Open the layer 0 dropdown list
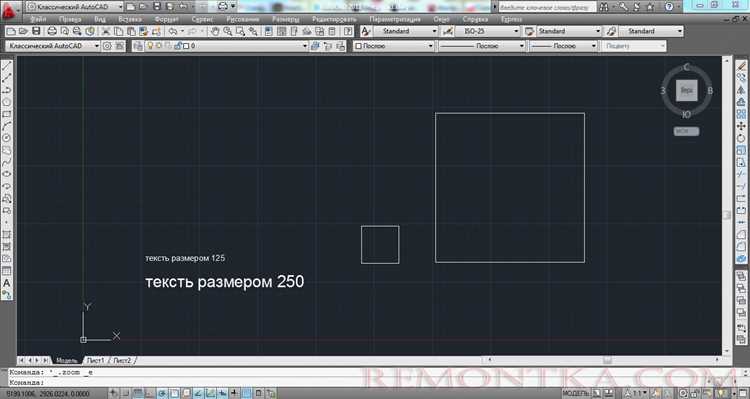 click(305, 46)
